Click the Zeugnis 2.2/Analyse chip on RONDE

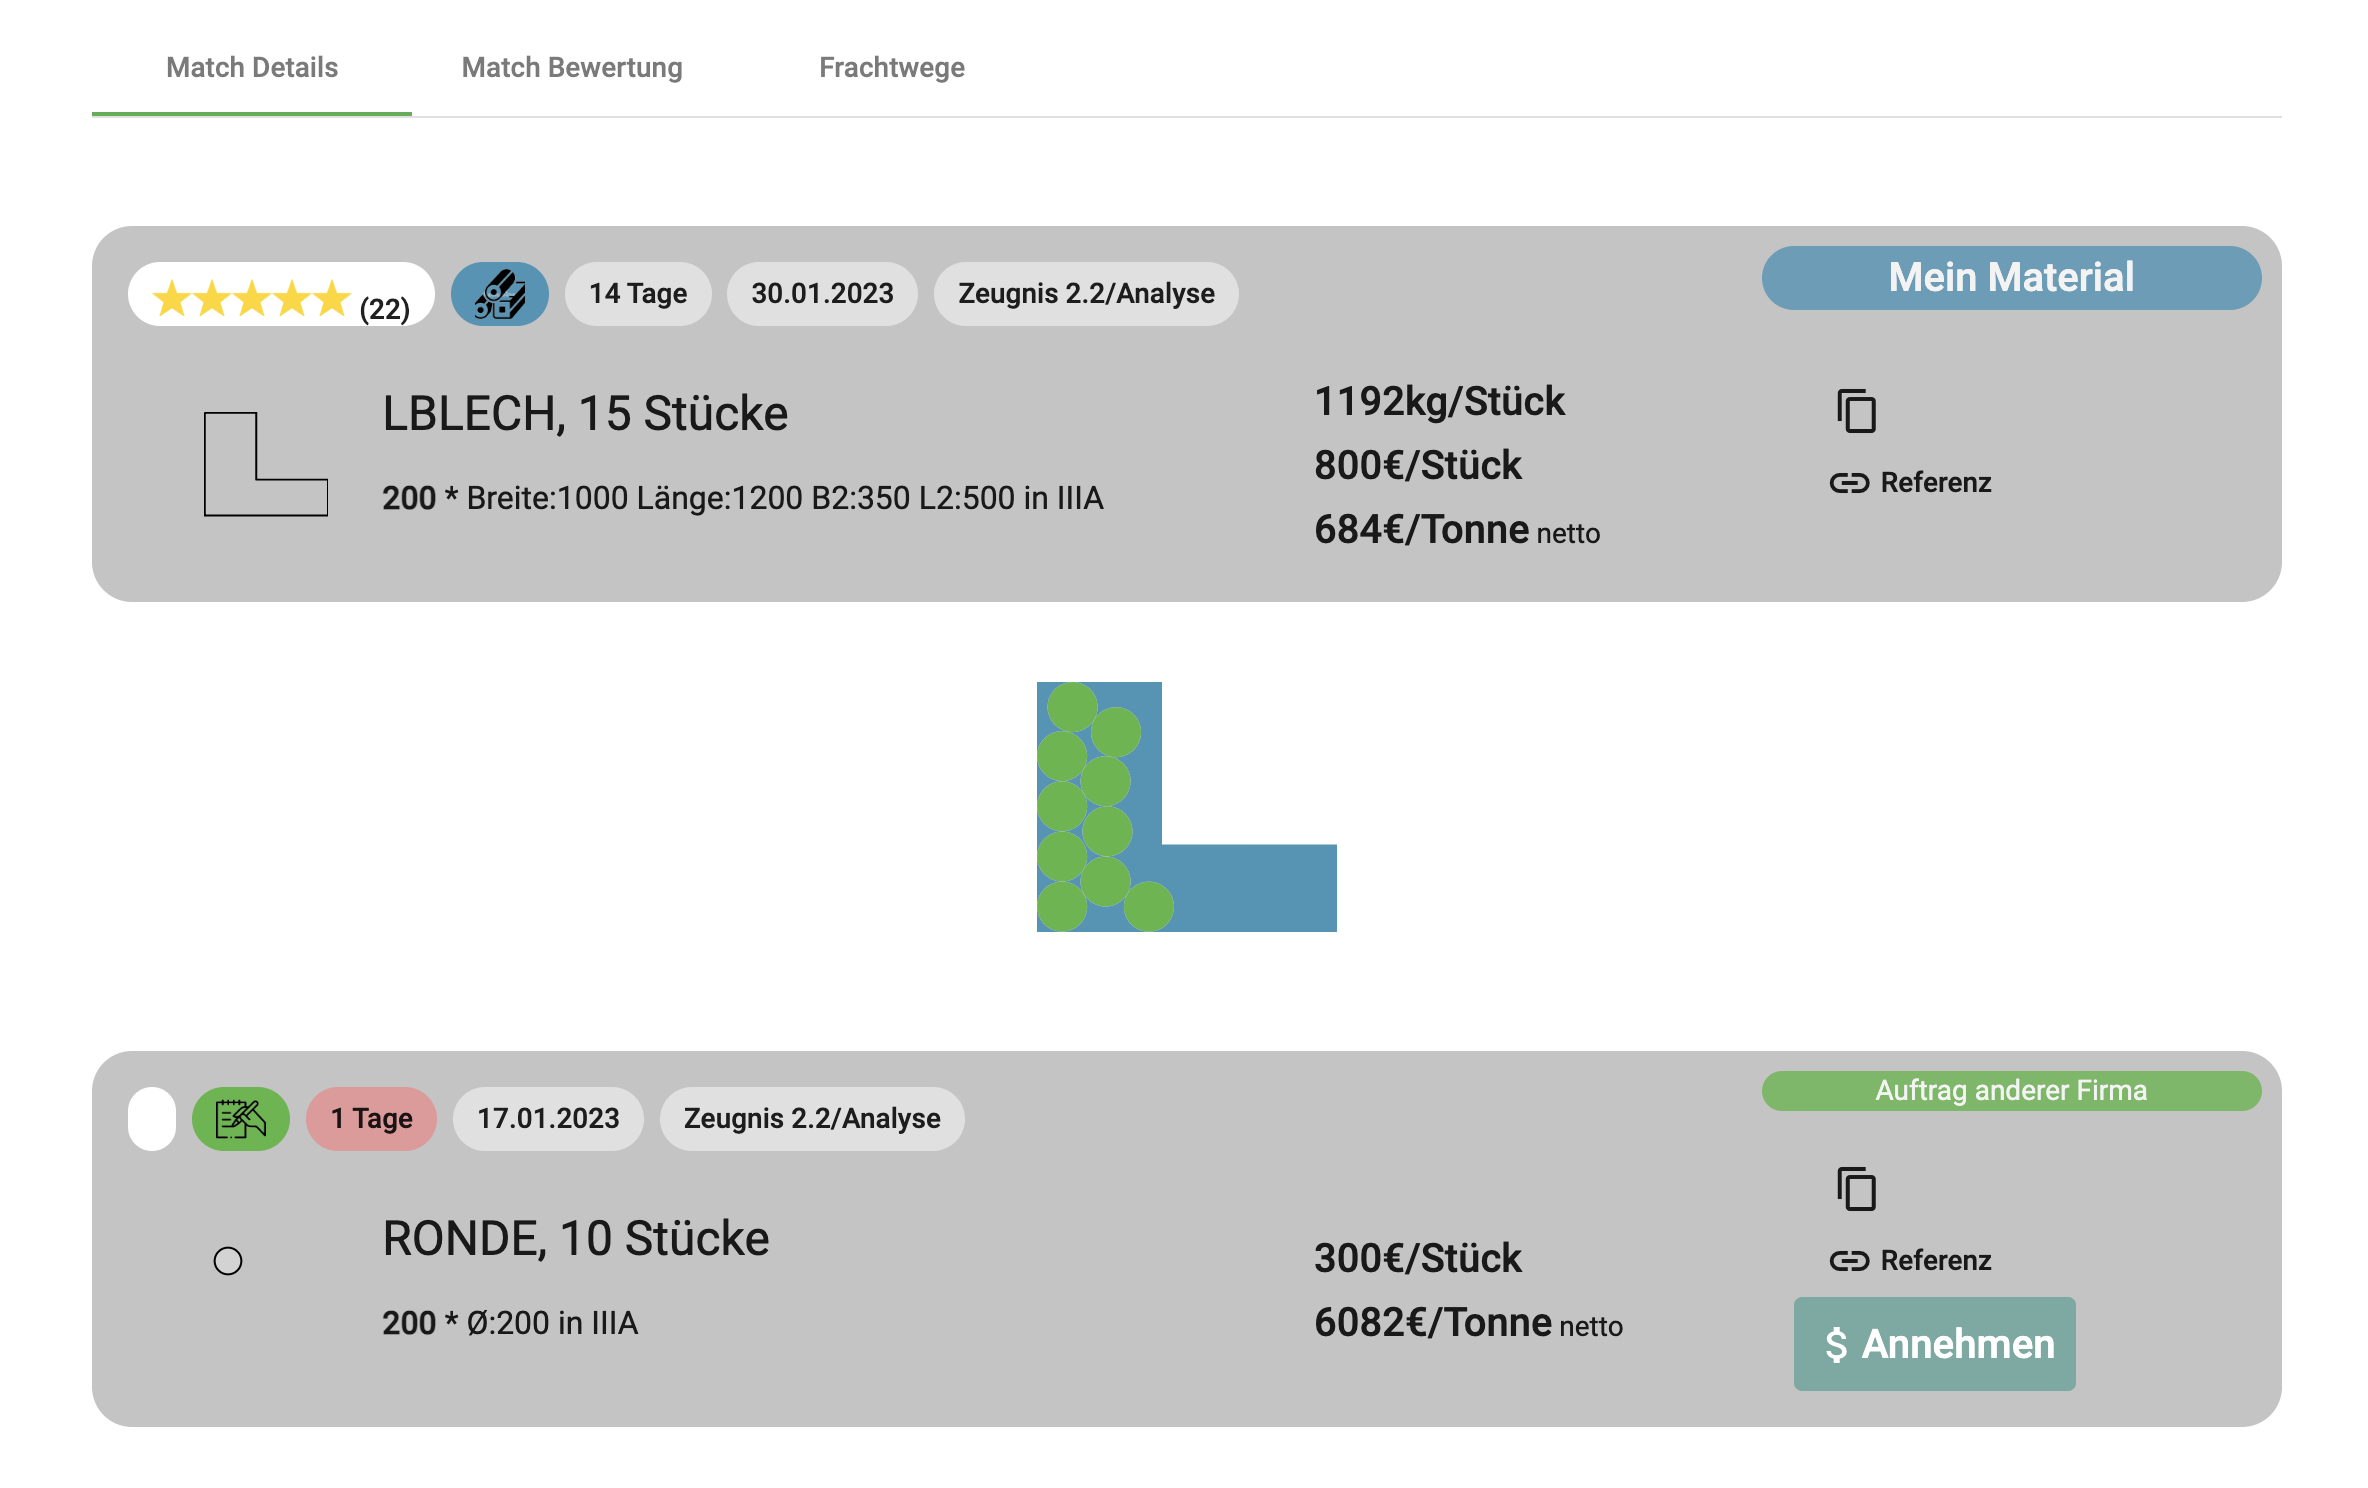[811, 1119]
